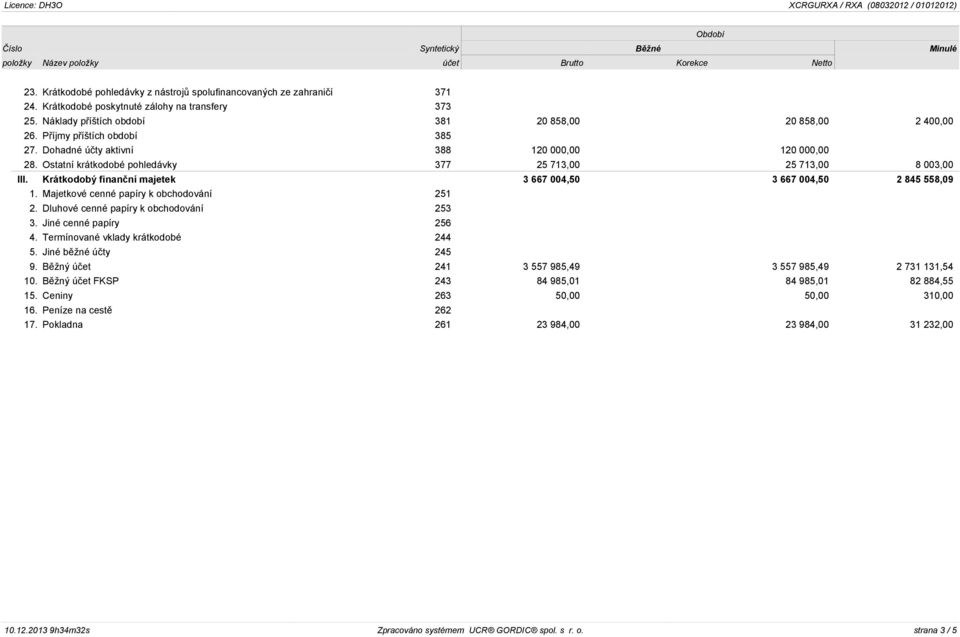This screenshot has width=960, height=637.
Task: Click Brutto value 3 557 985,49
Action: tap(552, 266)
